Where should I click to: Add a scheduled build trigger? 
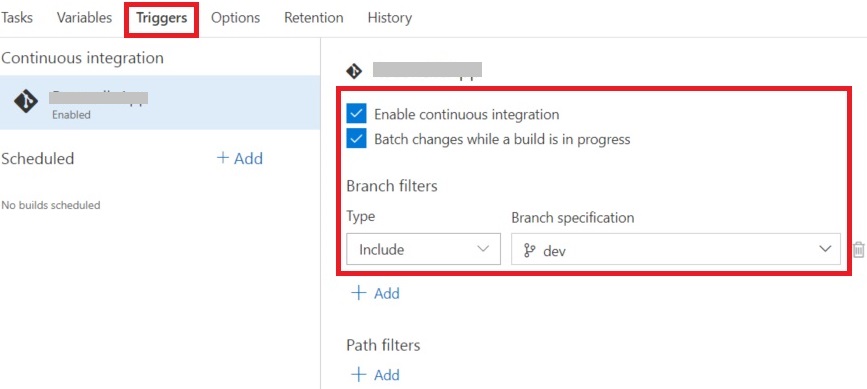pos(240,159)
